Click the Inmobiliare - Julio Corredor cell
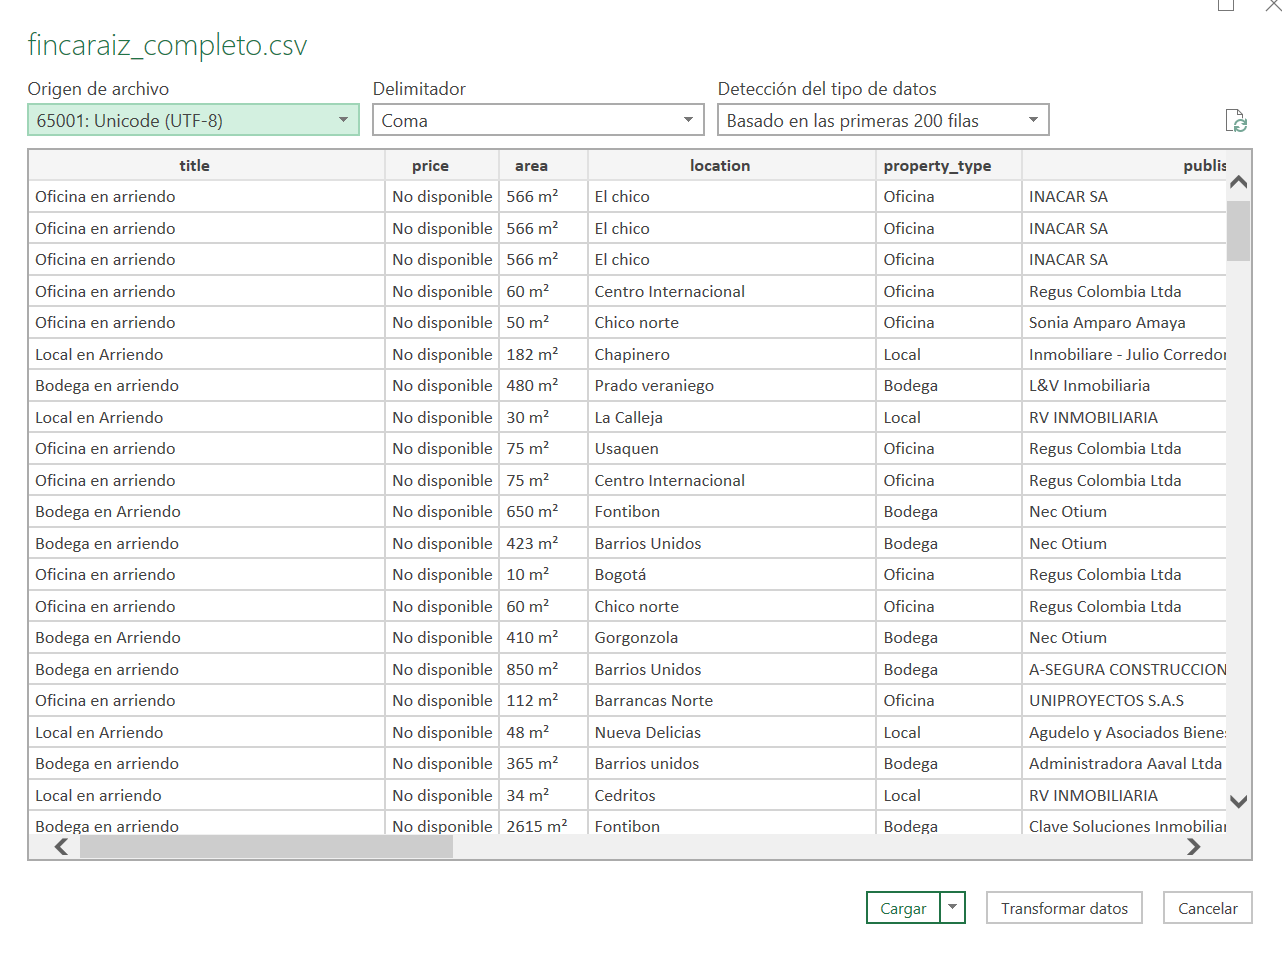1282x963 pixels. (x=1124, y=354)
